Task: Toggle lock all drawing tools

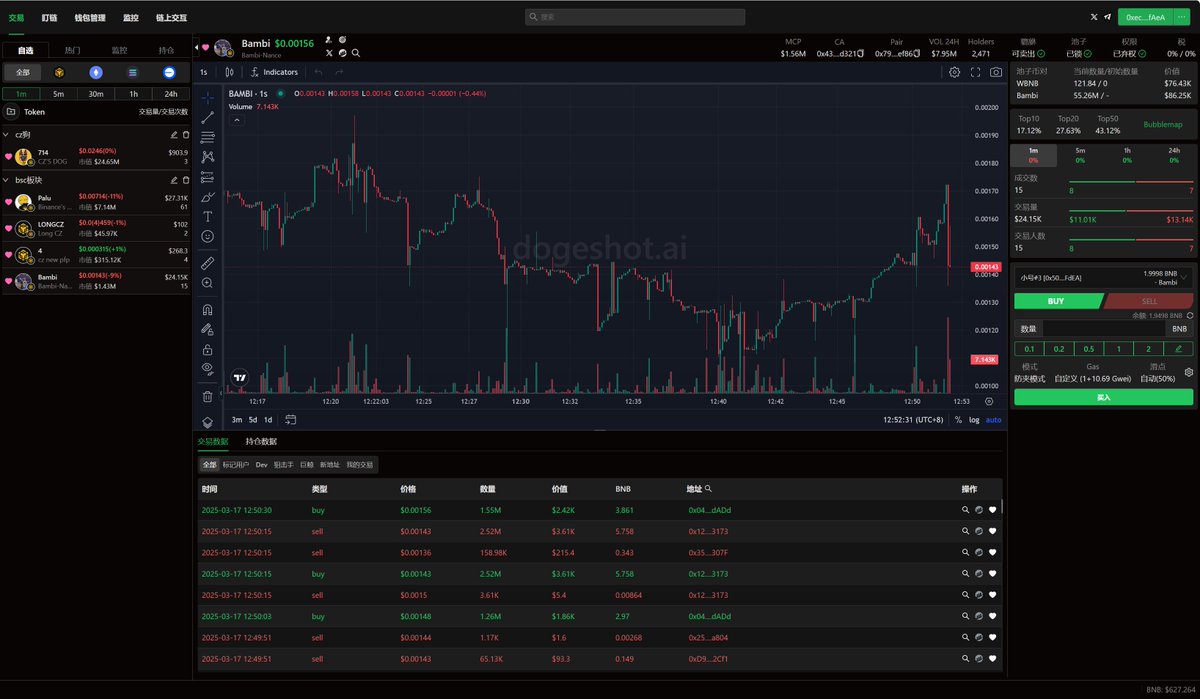Action: pos(207,349)
